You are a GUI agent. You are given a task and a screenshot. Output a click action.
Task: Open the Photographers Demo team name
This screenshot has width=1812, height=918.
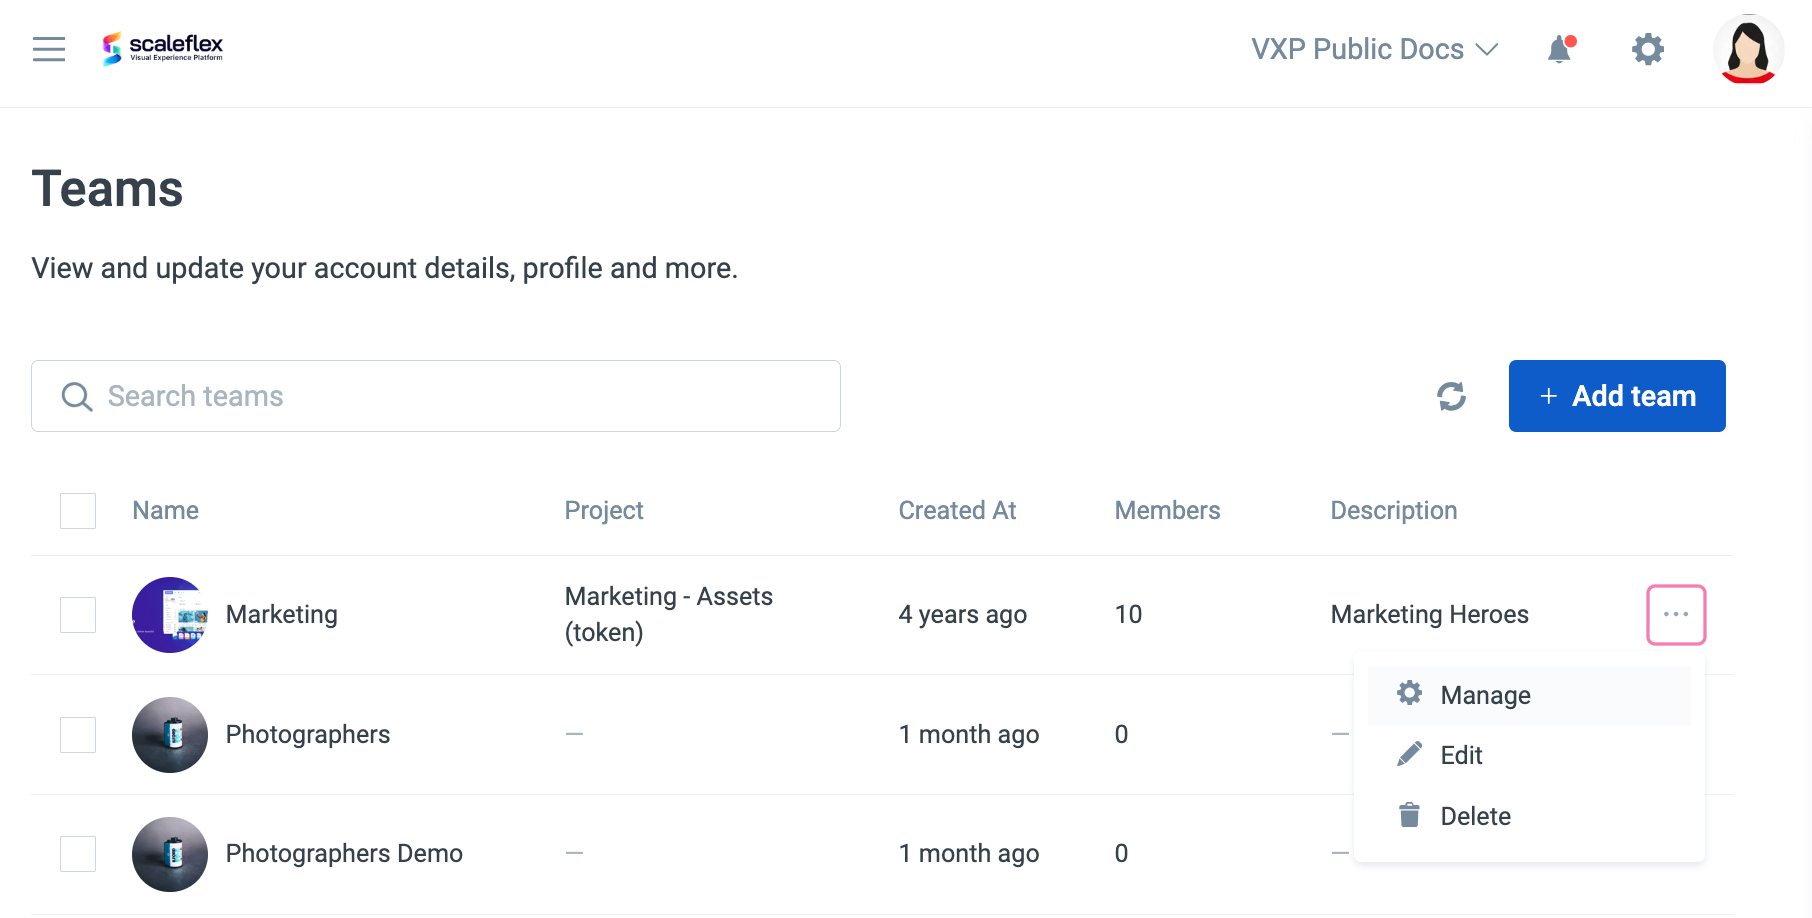tap(344, 854)
